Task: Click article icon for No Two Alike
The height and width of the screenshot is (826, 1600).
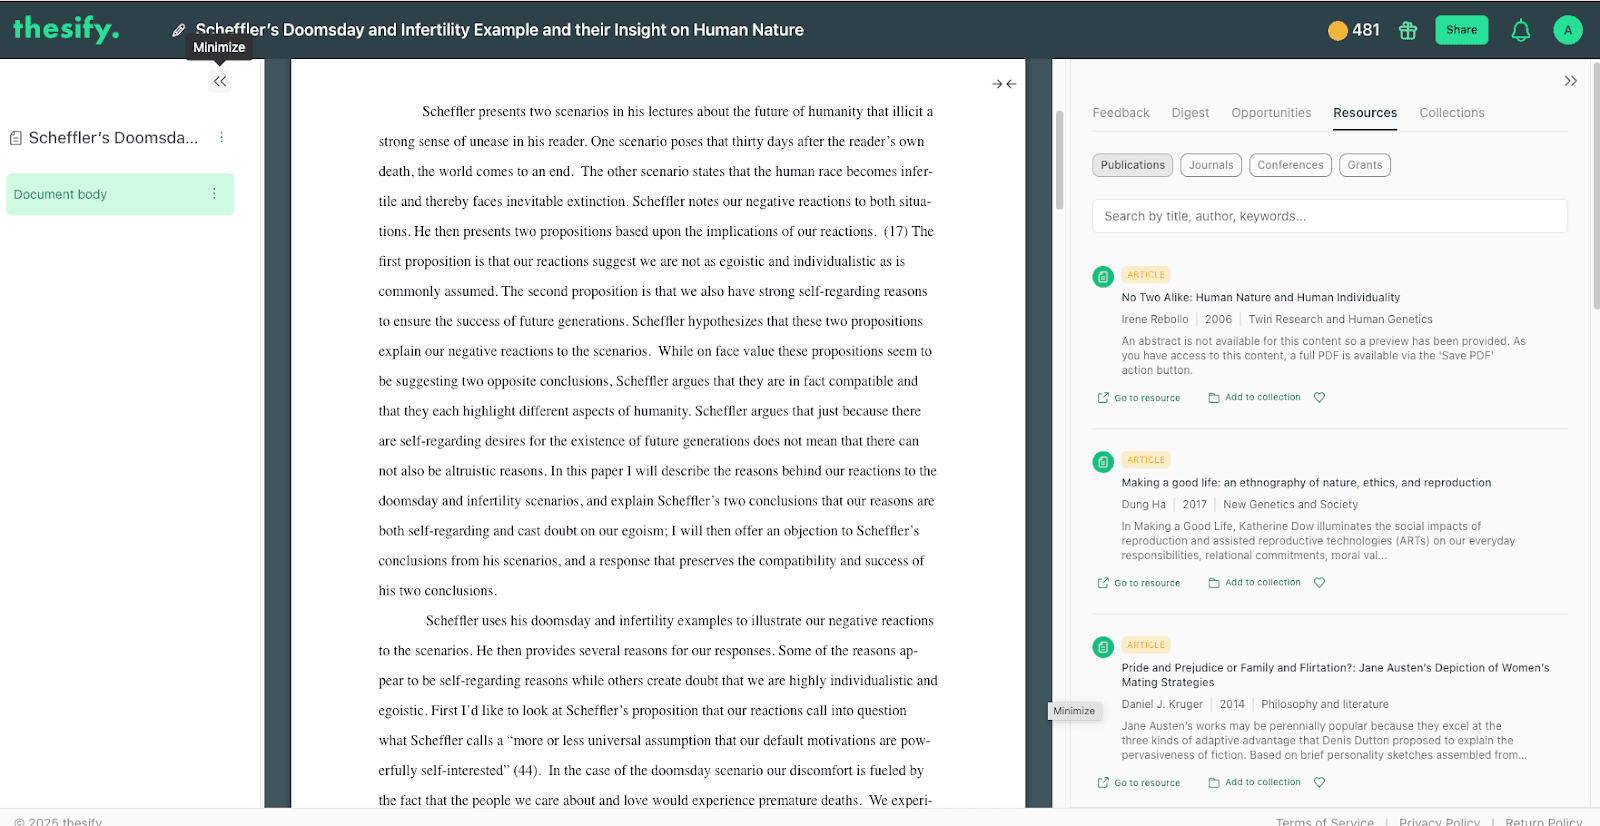Action: (x=1103, y=277)
